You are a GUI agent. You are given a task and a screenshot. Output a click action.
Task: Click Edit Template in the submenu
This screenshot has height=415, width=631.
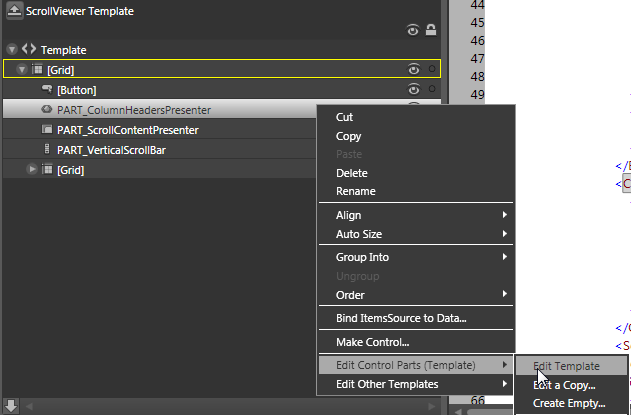(x=571, y=366)
